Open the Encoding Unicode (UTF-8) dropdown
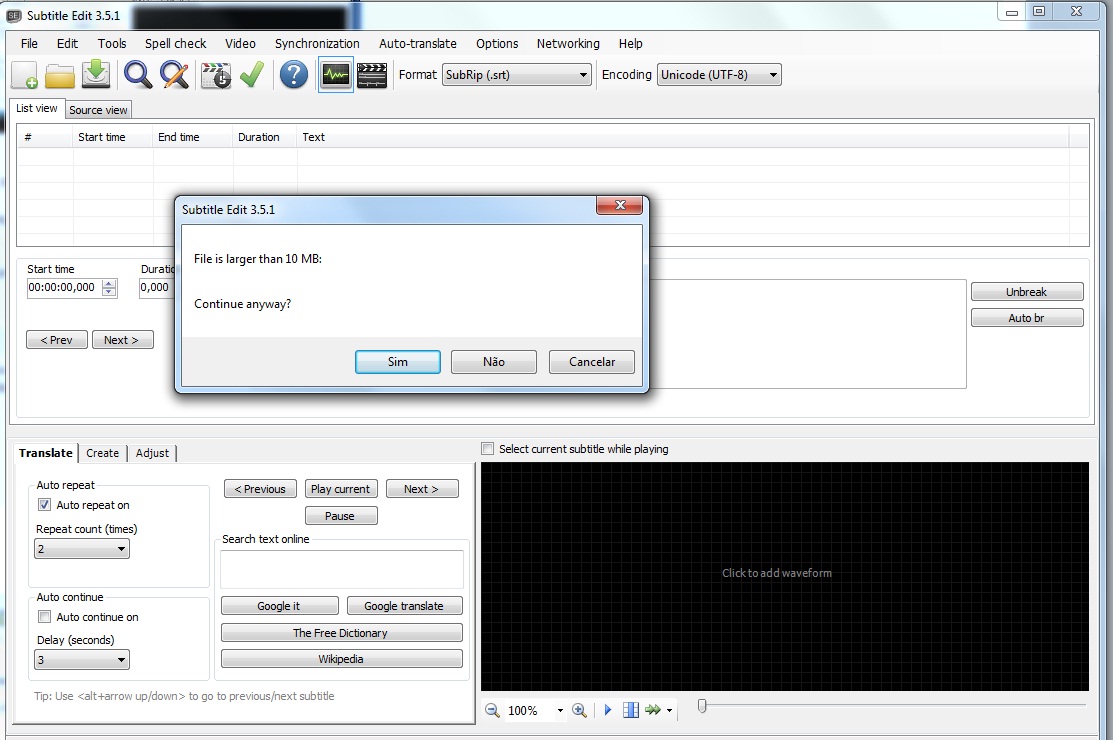1113x740 pixels. (719, 74)
